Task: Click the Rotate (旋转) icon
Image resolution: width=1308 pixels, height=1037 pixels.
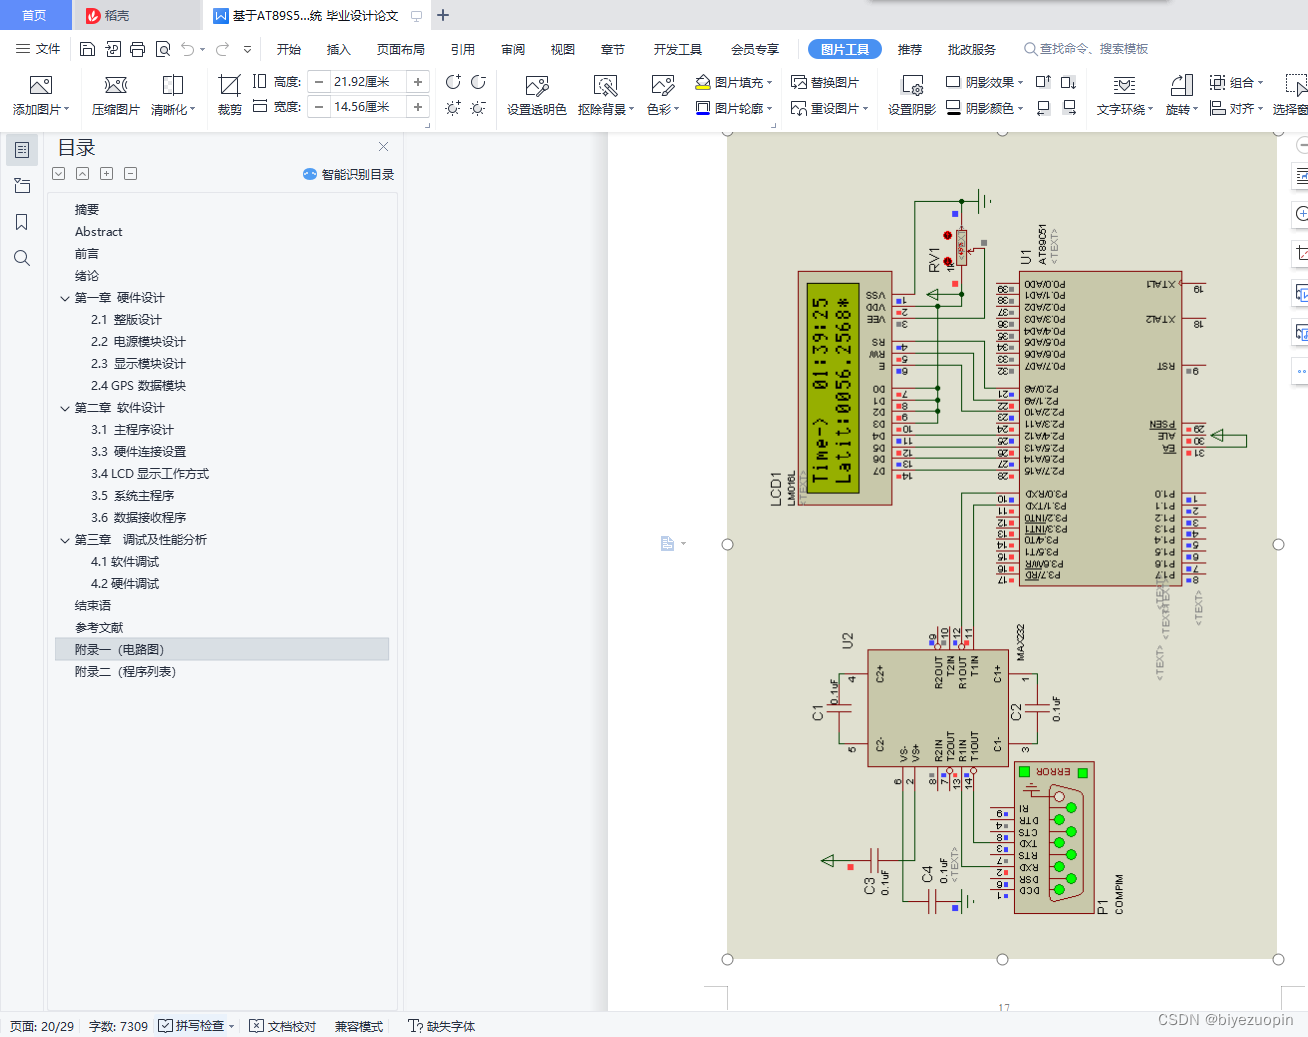Action: [1181, 86]
